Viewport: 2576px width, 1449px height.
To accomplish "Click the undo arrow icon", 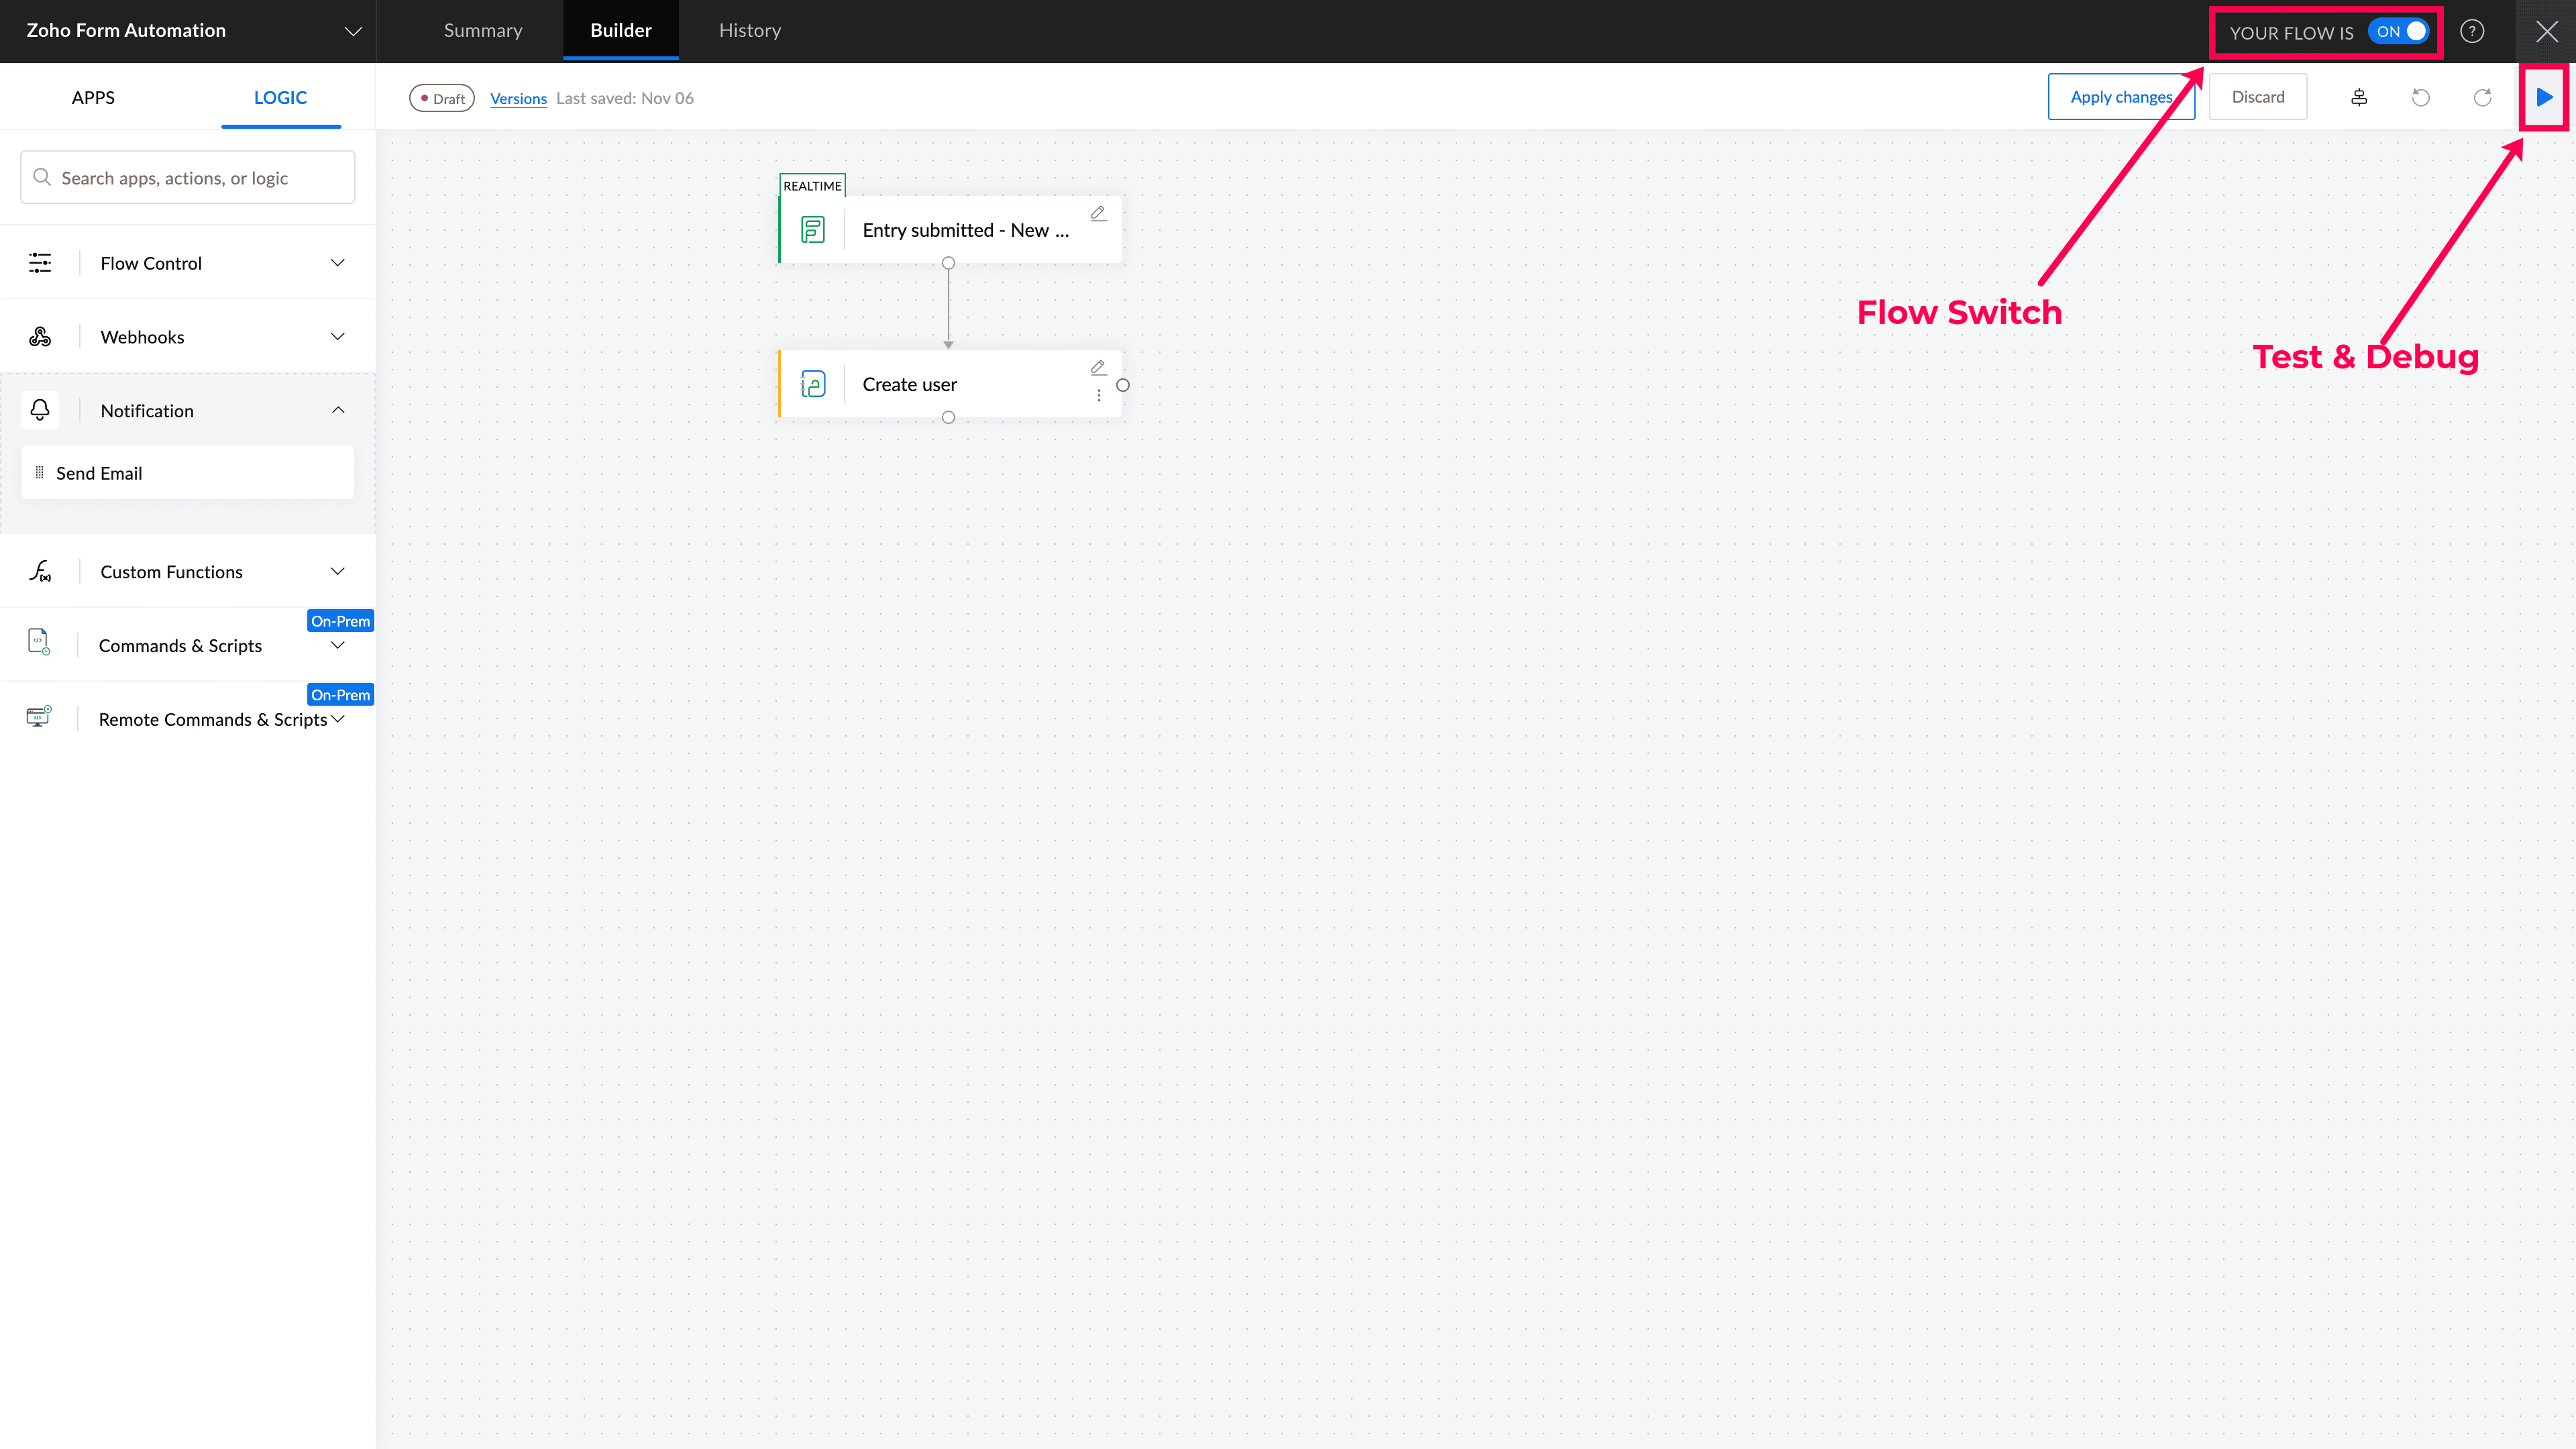I will click(x=2420, y=97).
